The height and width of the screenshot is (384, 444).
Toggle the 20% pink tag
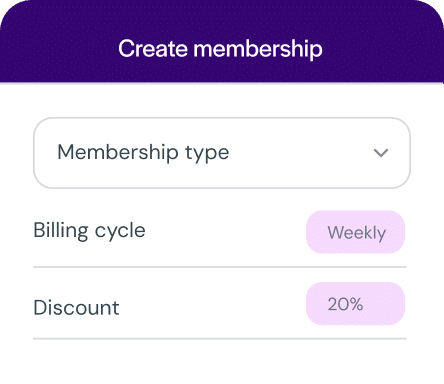click(355, 304)
